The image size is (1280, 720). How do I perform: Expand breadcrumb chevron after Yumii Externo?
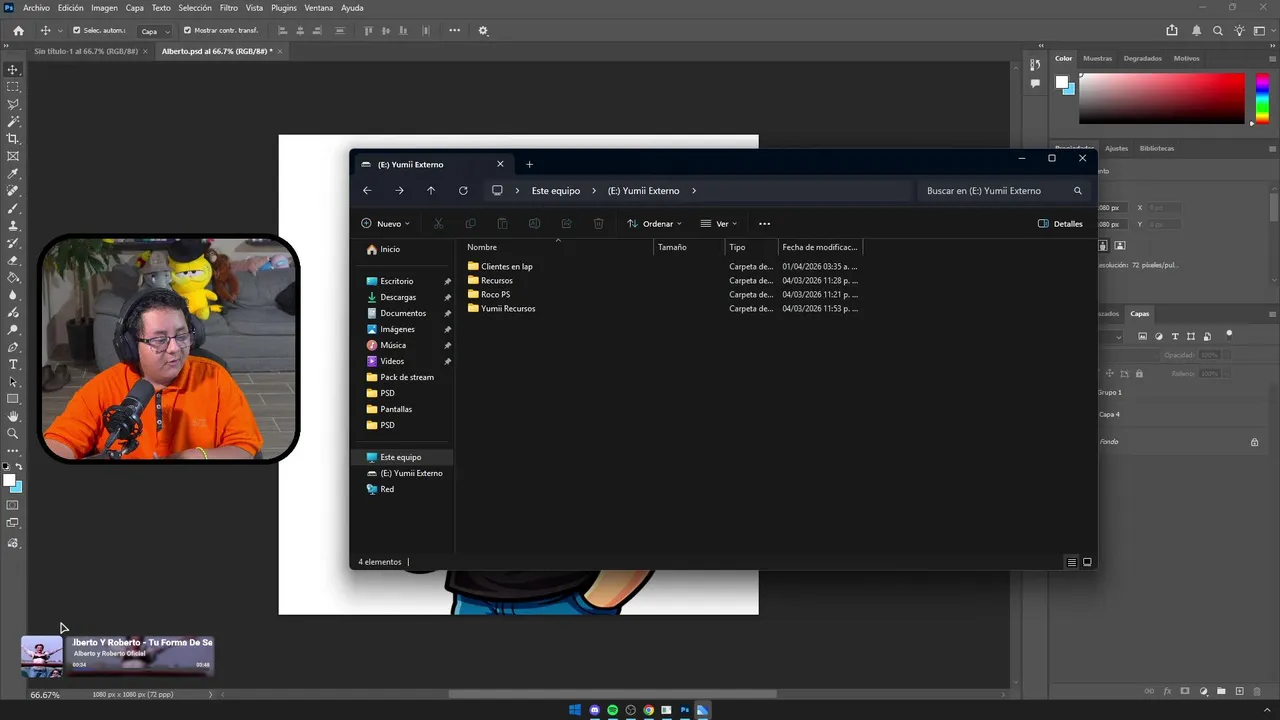[x=694, y=191]
